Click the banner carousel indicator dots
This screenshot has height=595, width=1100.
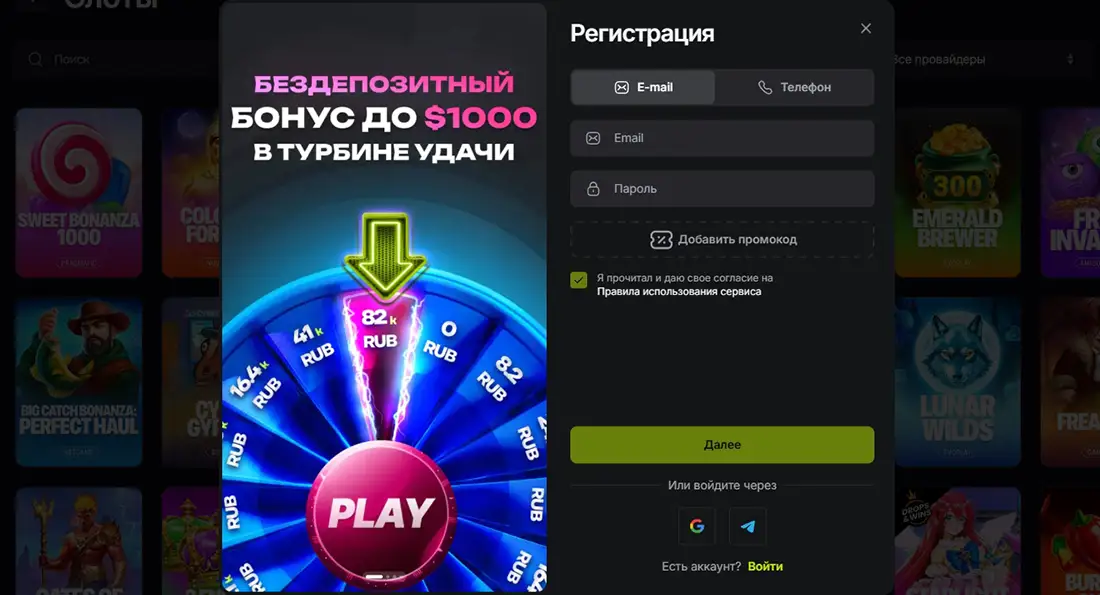384,577
